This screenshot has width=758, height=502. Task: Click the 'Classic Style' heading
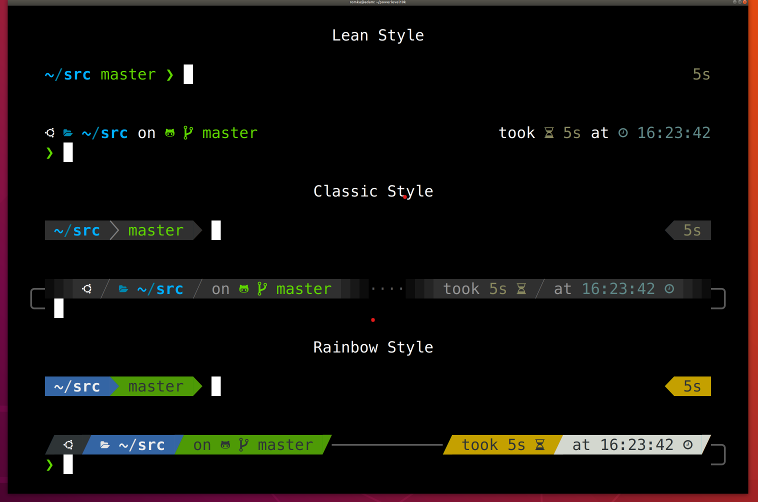coord(373,192)
